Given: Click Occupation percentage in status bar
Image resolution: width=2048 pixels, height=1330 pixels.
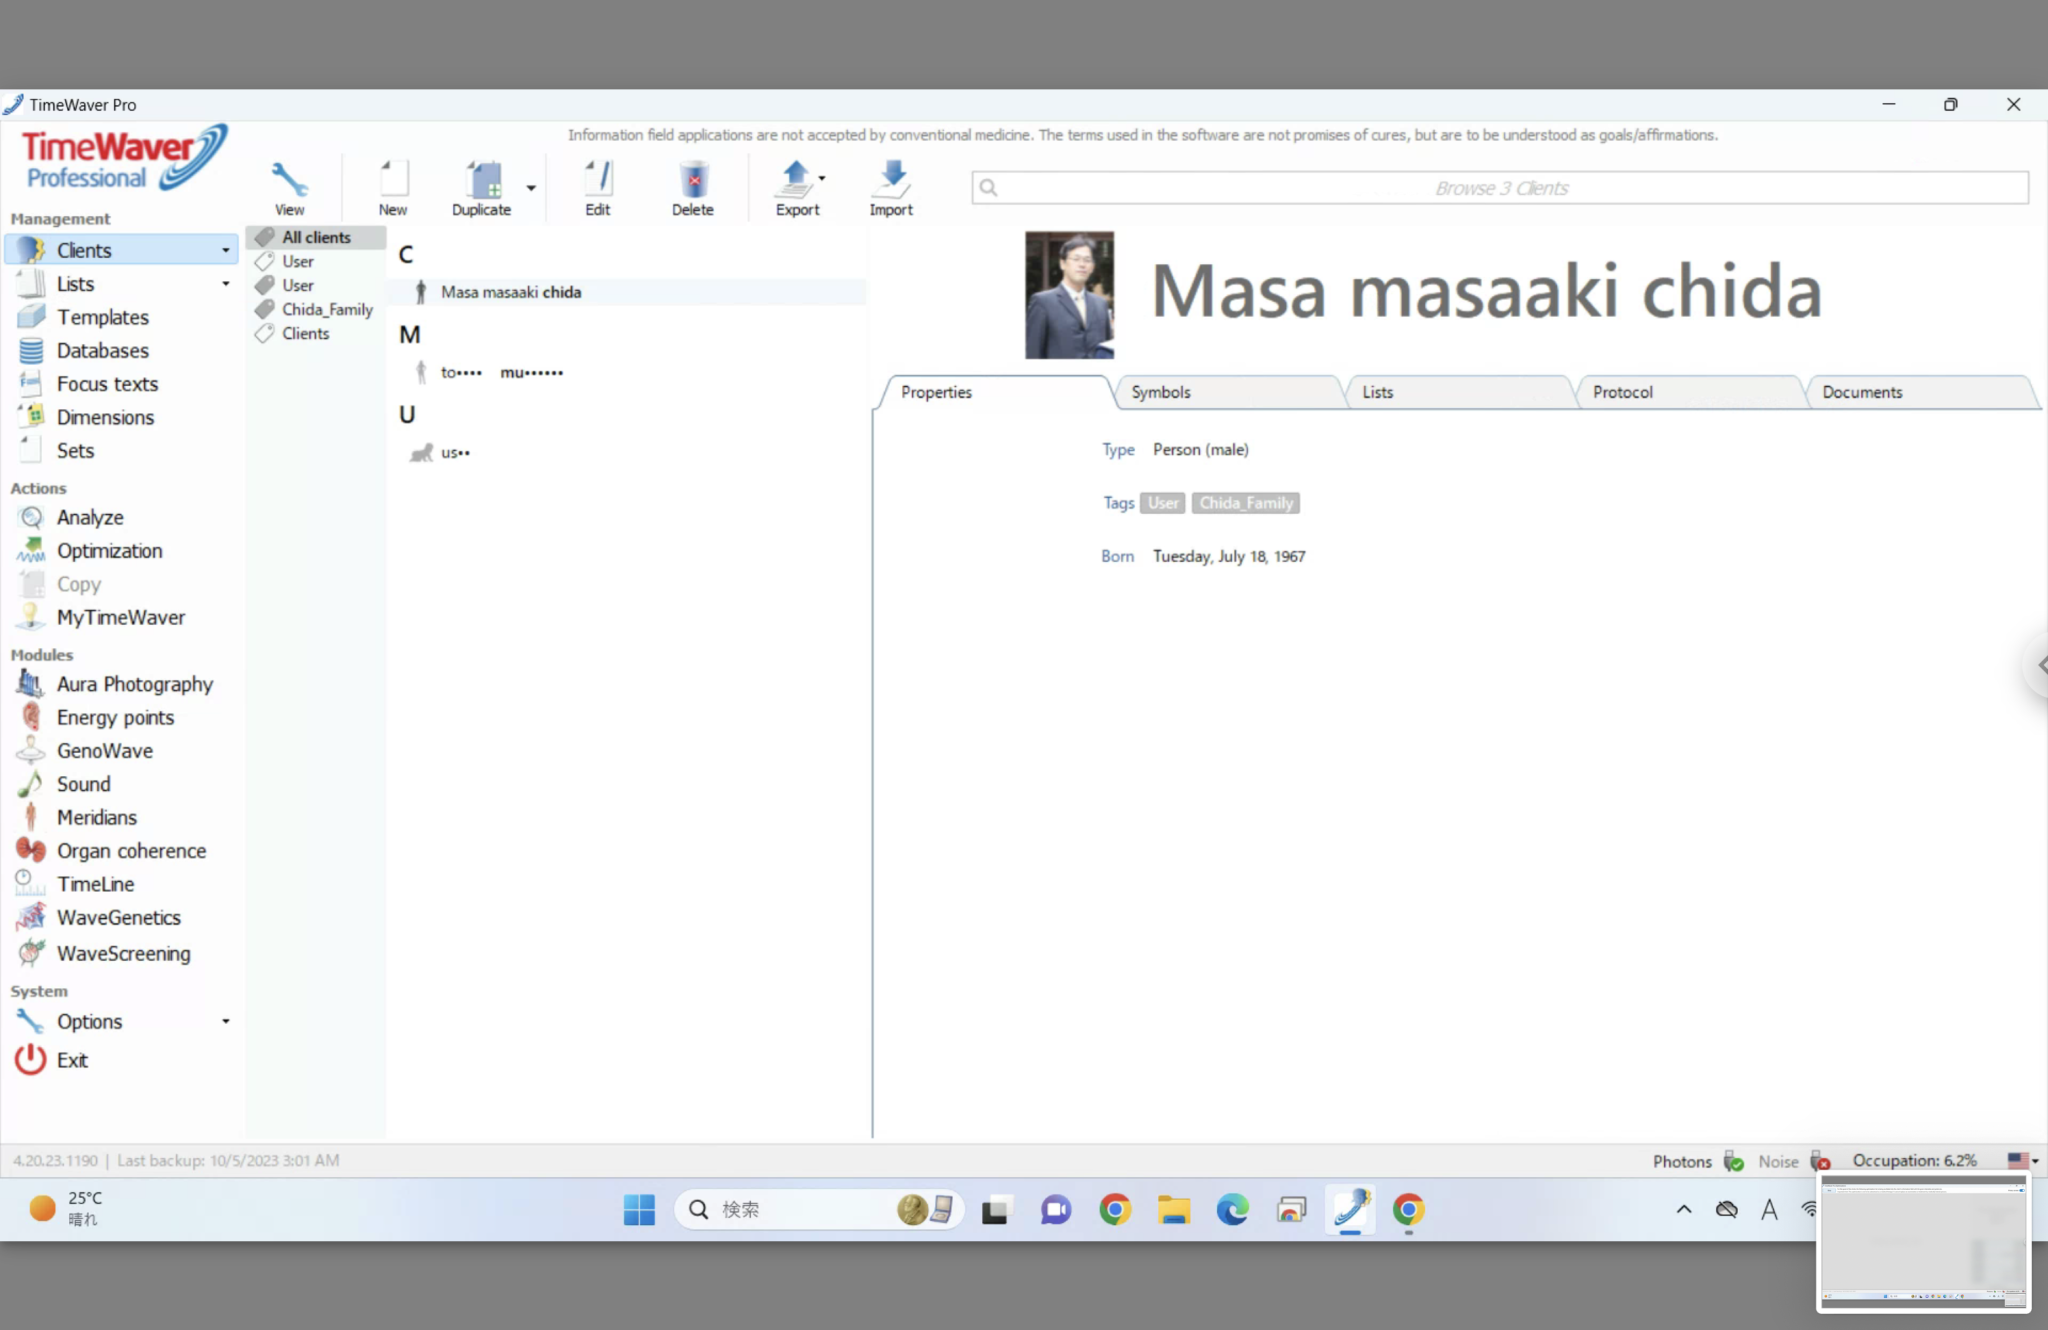Looking at the screenshot, I should tap(1914, 1160).
